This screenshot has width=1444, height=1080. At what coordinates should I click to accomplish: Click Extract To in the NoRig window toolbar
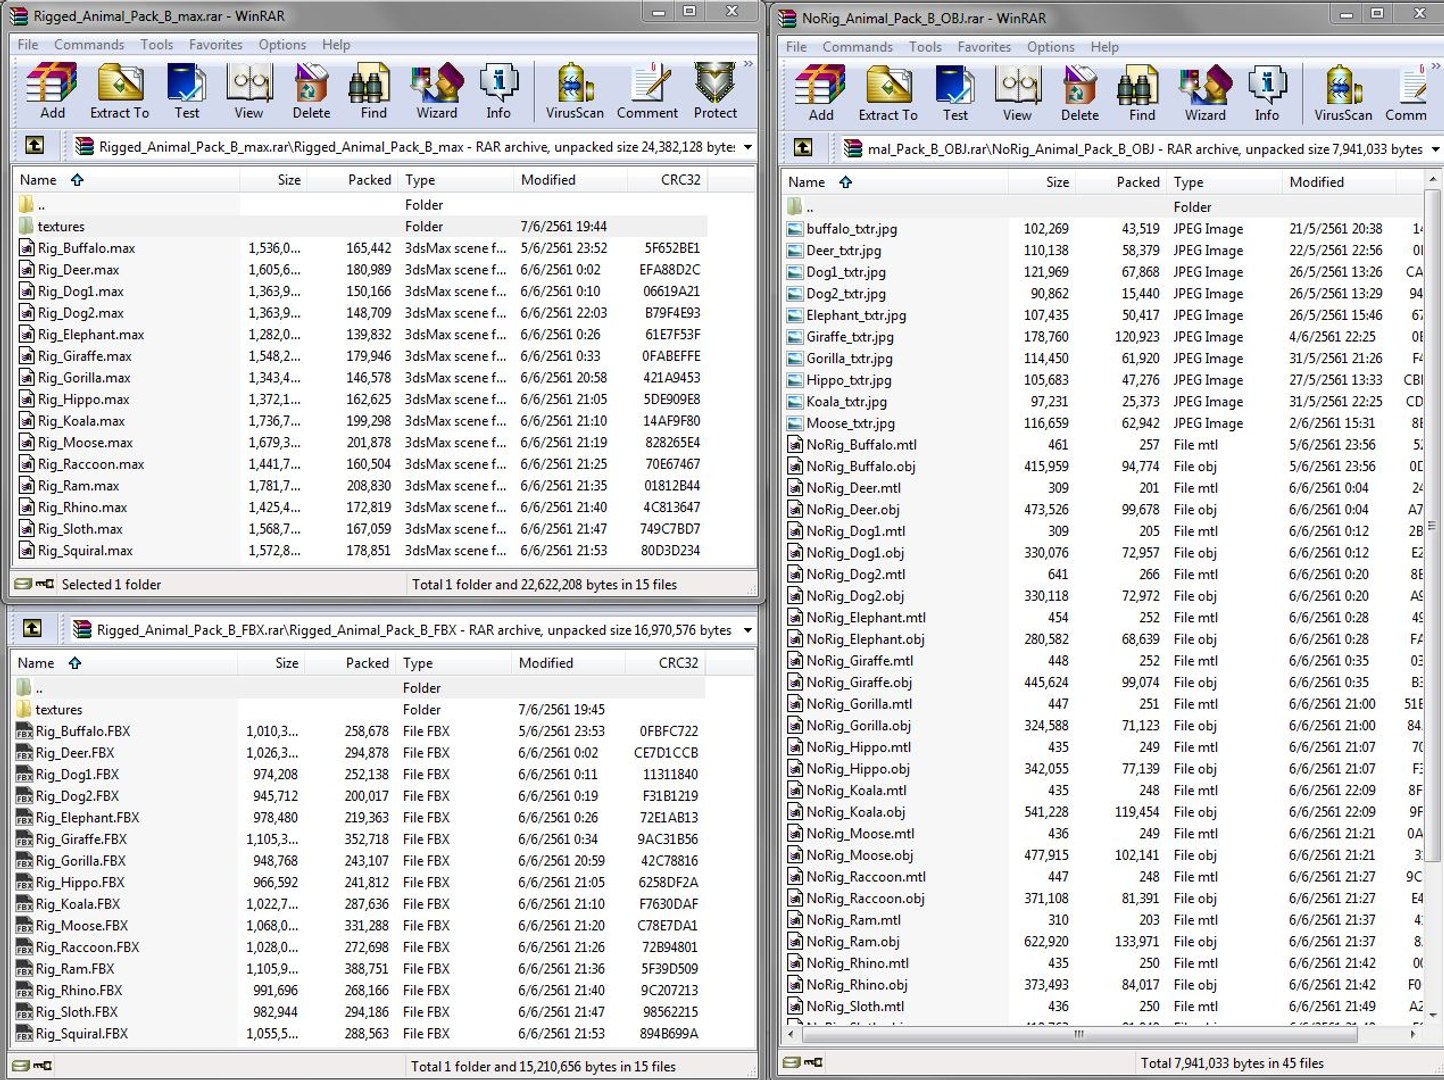[x=888, y=93]
